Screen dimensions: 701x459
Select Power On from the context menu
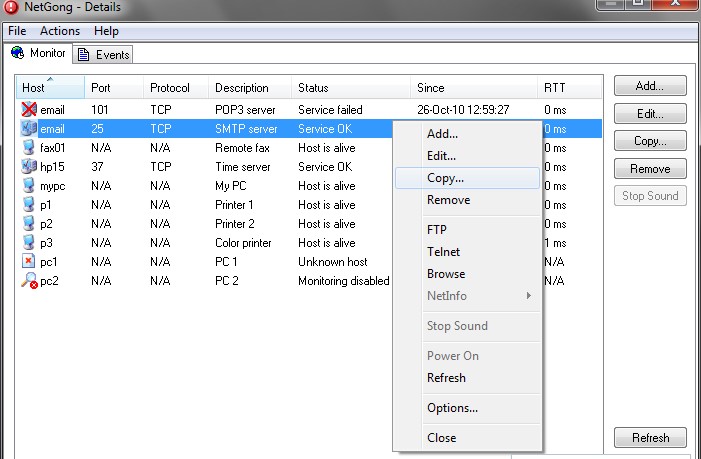[x=452, y=356]
